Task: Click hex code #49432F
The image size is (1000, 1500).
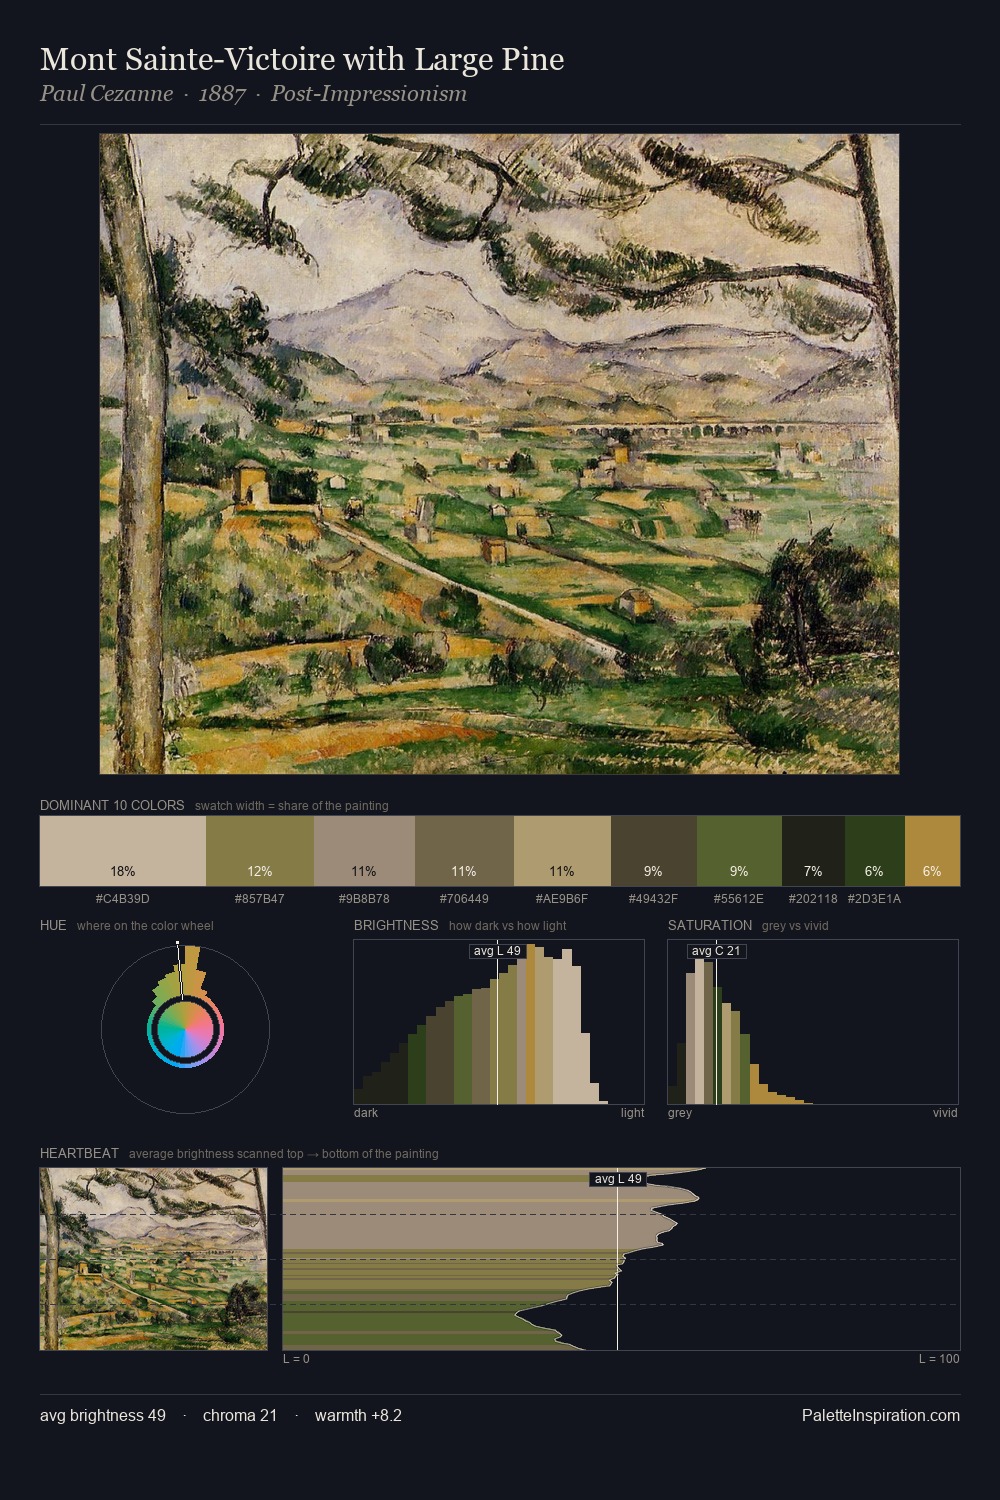Action: point(653,899)
